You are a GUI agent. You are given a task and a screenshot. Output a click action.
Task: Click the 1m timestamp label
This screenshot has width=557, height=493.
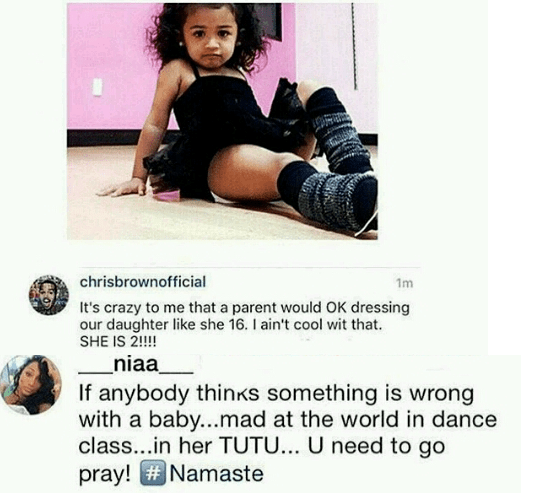pos(404,283)
